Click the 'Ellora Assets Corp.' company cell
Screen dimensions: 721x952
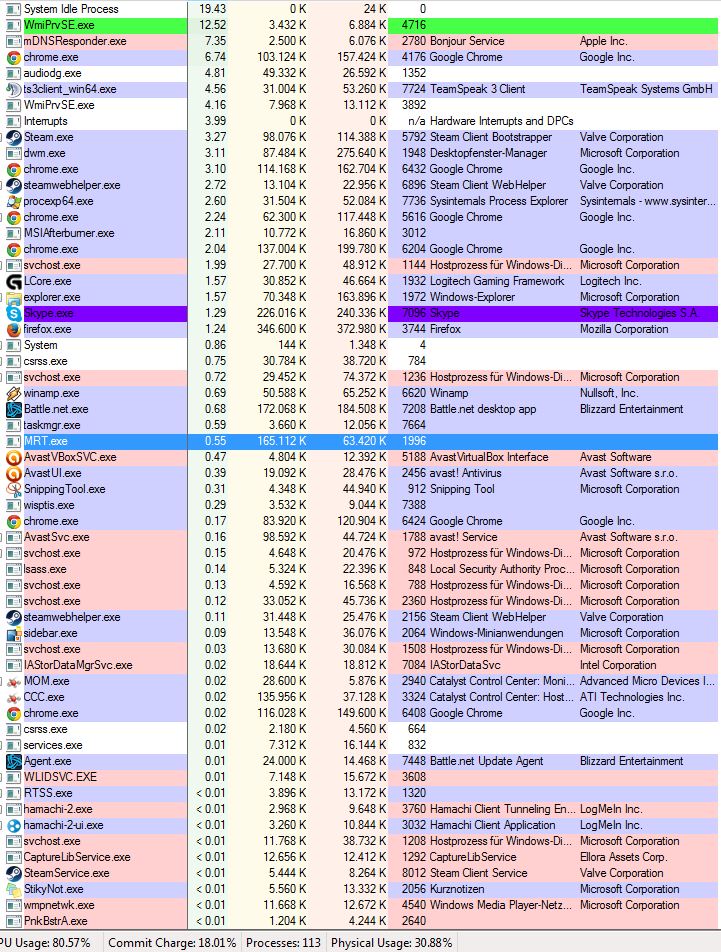coord(623,857)
